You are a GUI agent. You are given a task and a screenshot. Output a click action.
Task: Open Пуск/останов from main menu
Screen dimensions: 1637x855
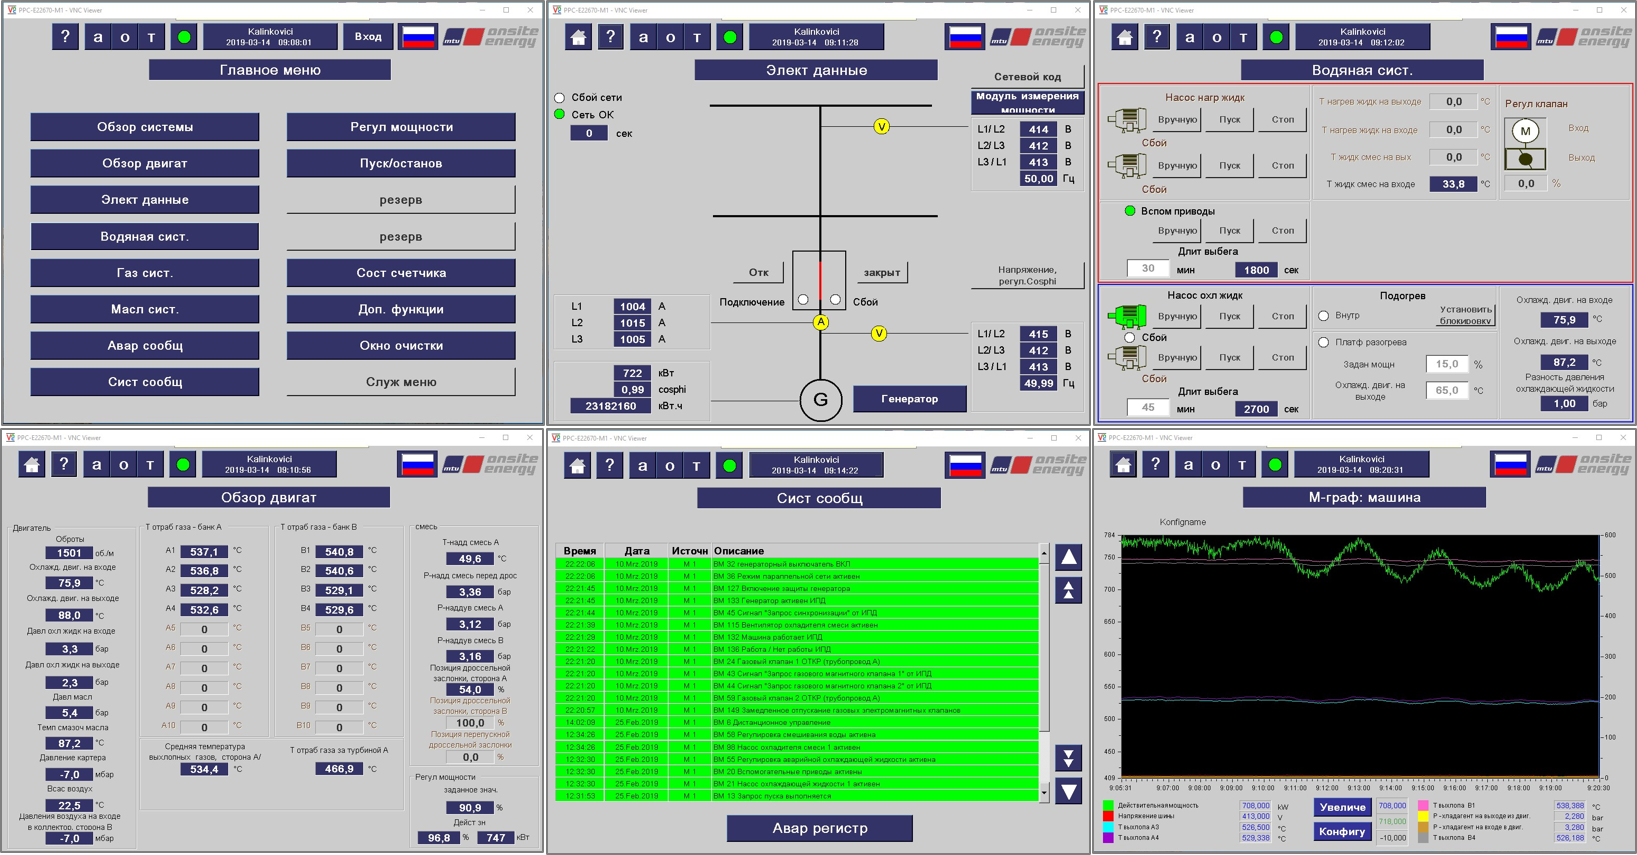click(401, 163)
